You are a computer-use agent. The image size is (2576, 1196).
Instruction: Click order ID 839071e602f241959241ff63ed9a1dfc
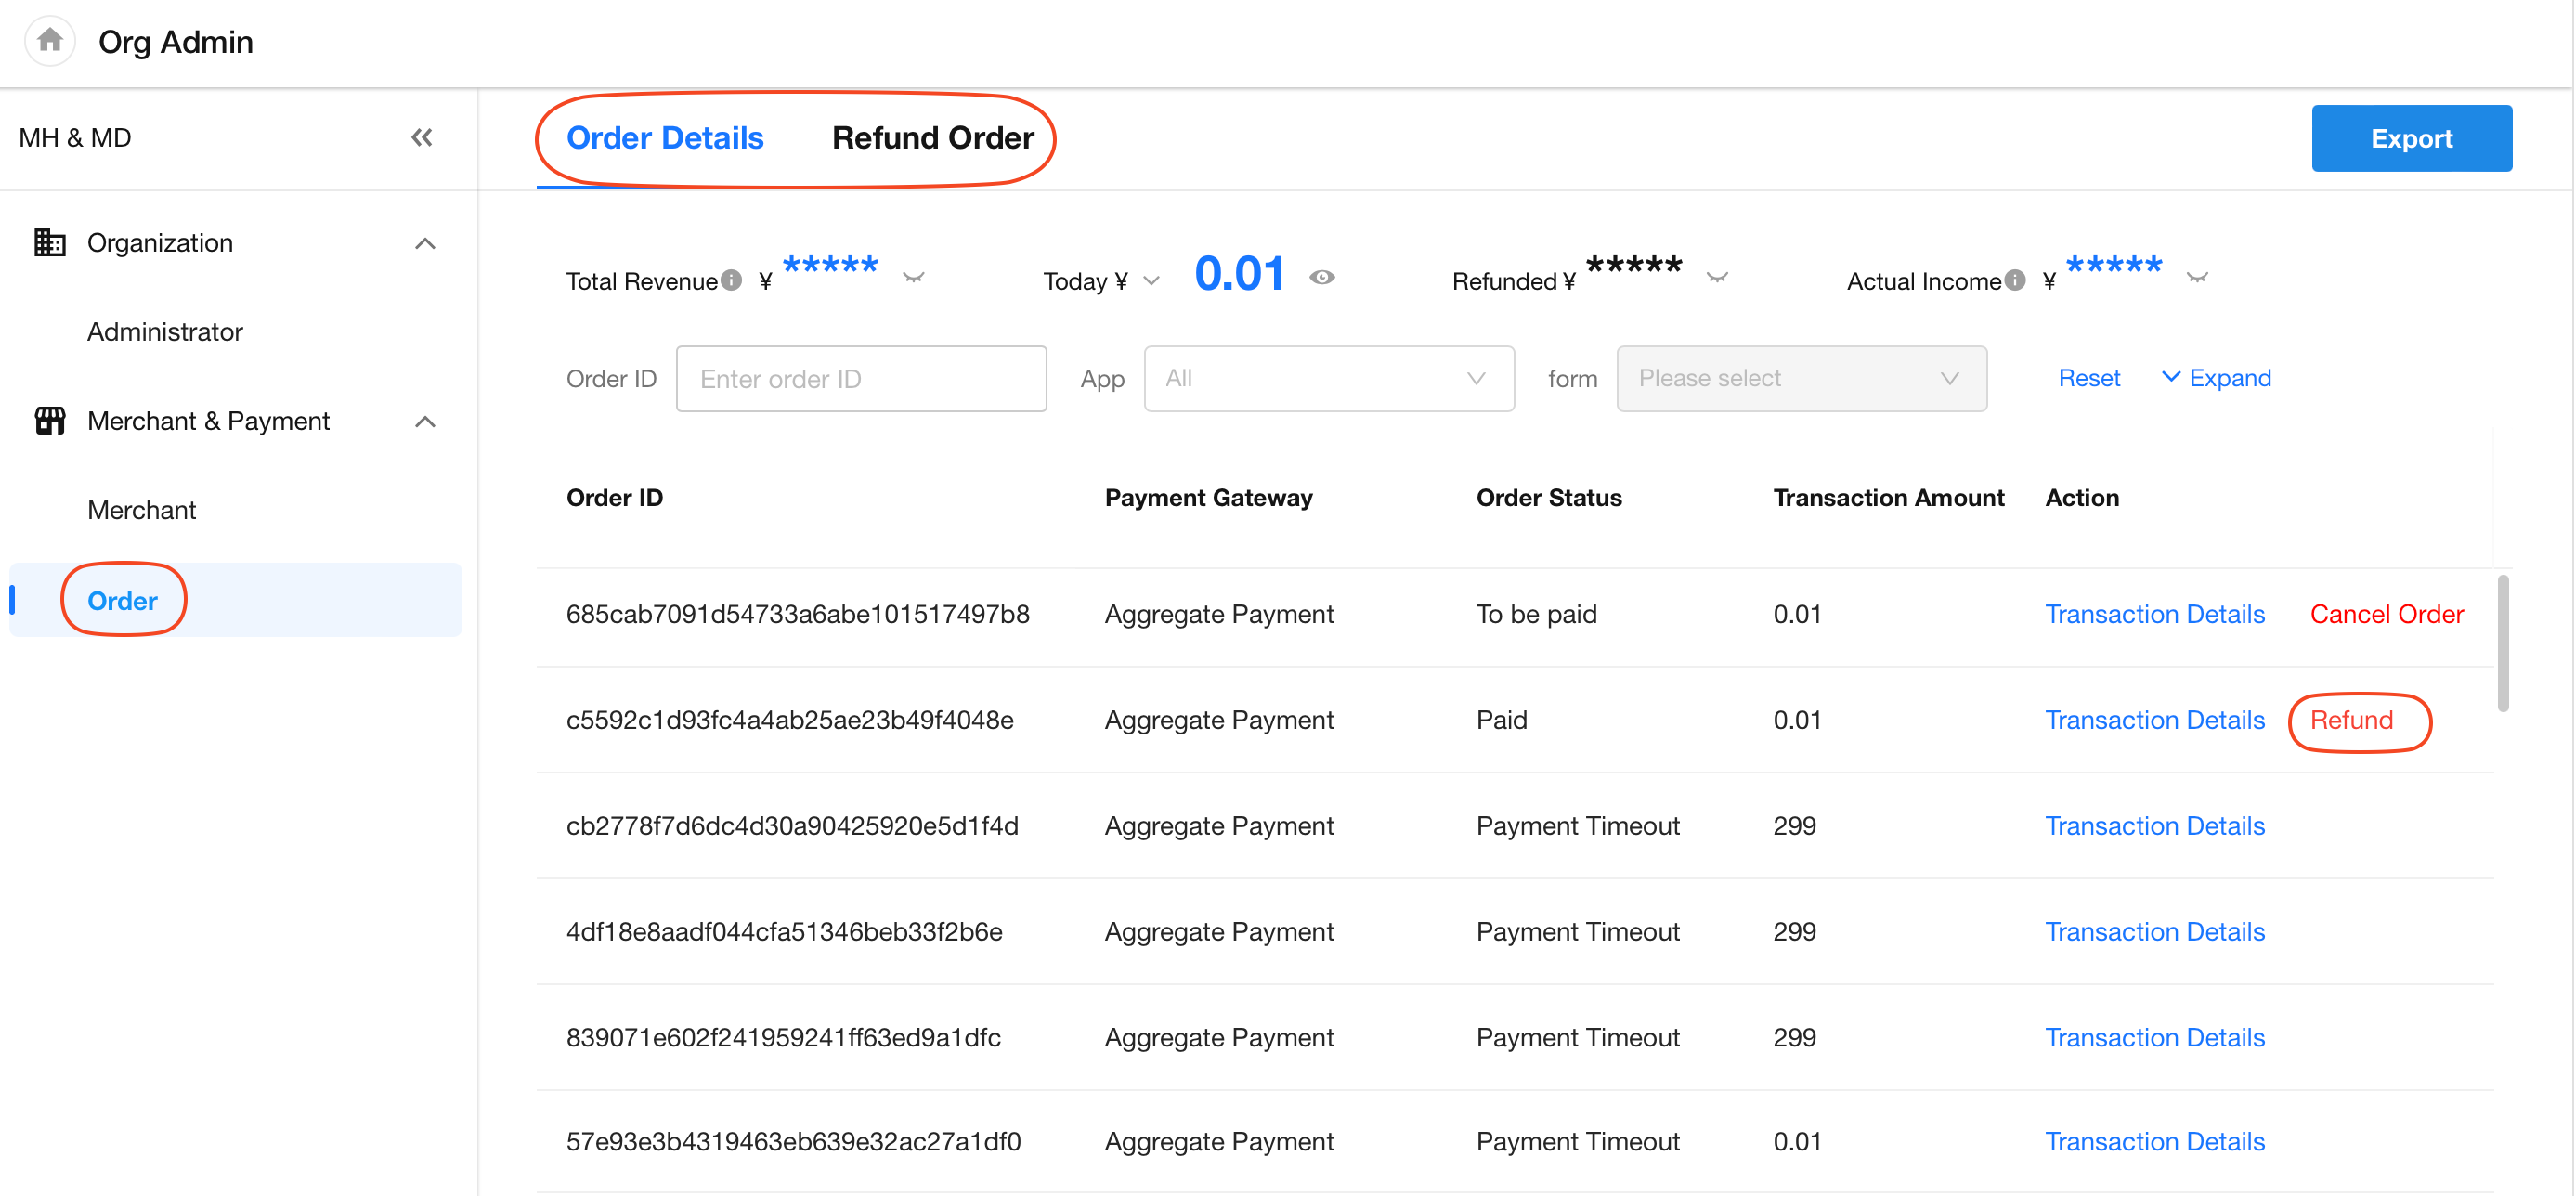pos(783,1038)
